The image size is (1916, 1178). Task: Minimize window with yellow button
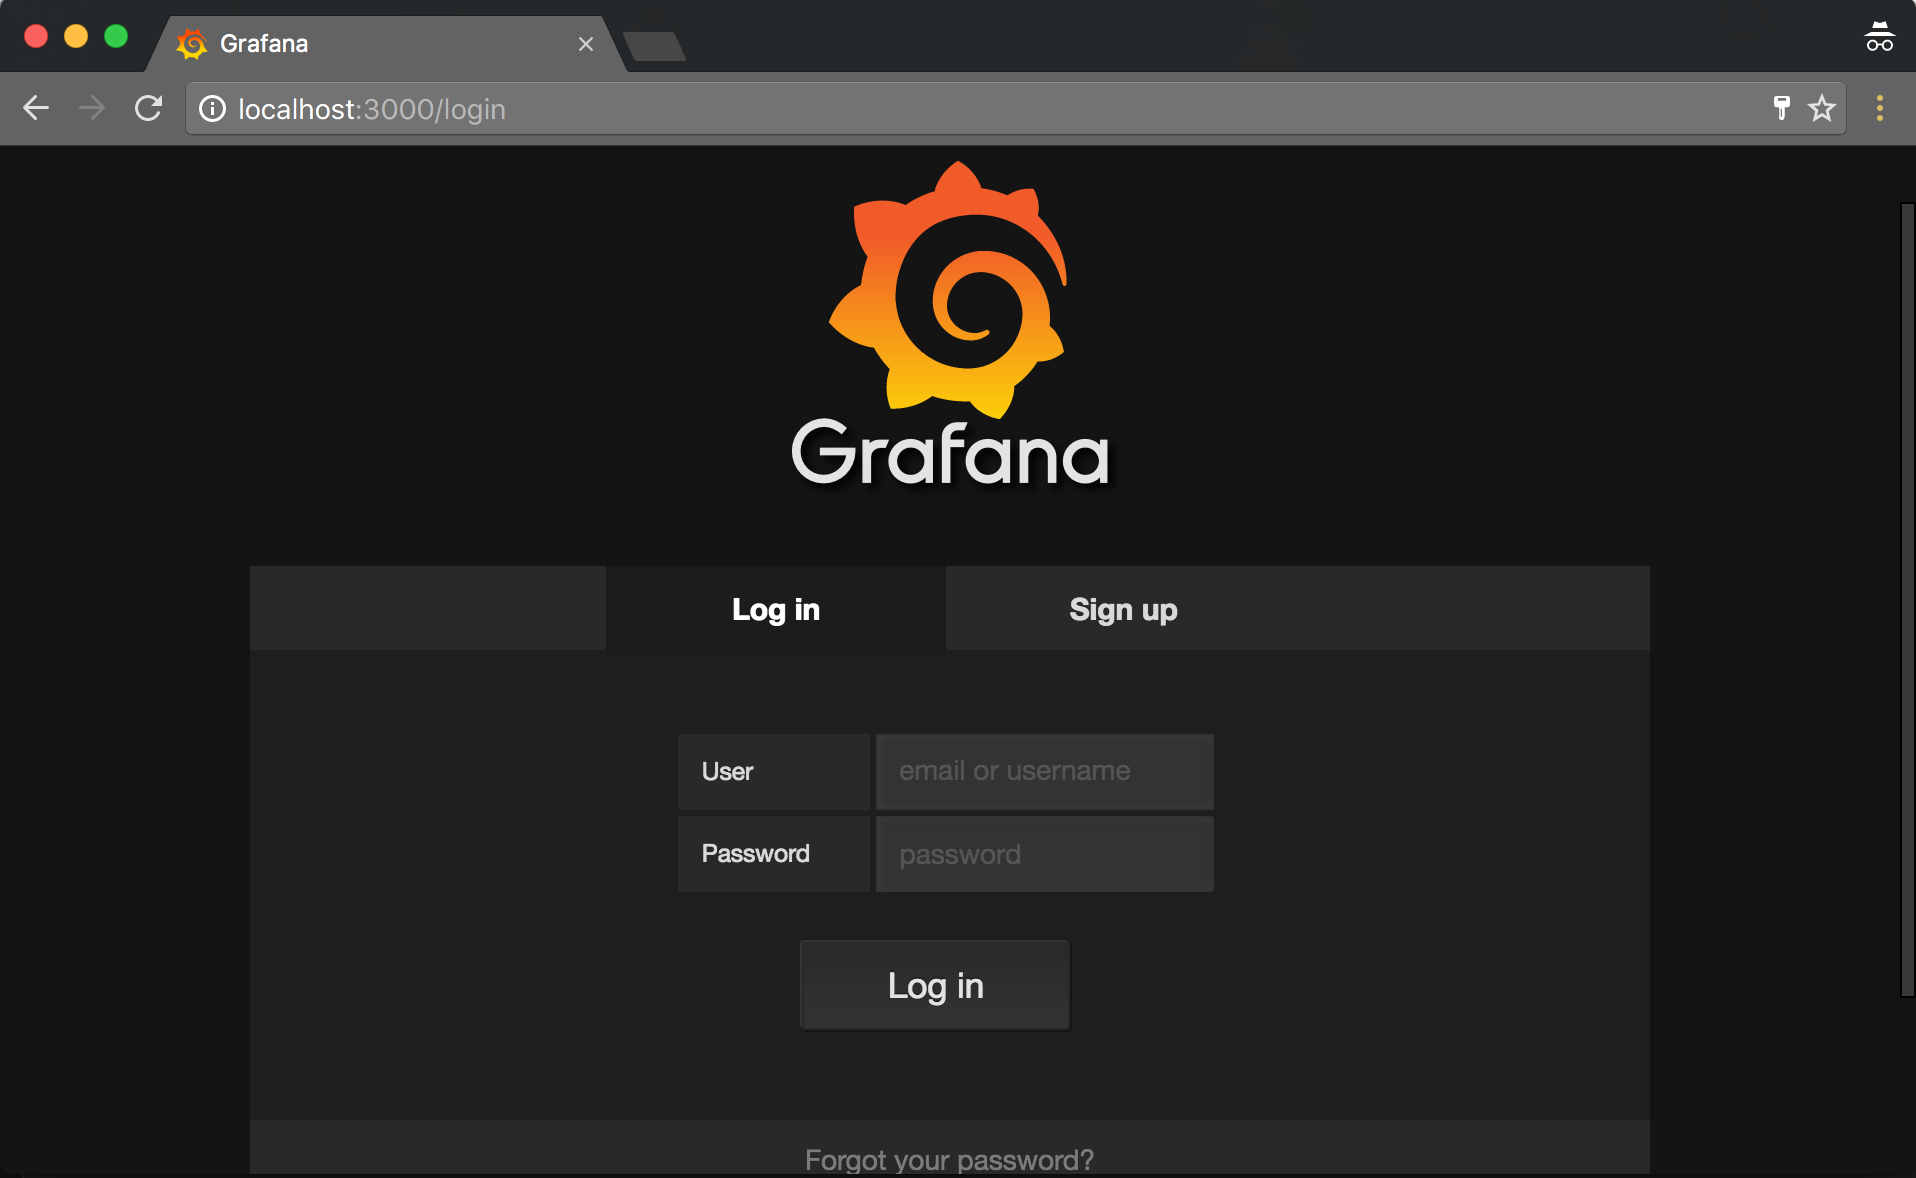pos(76,36)
